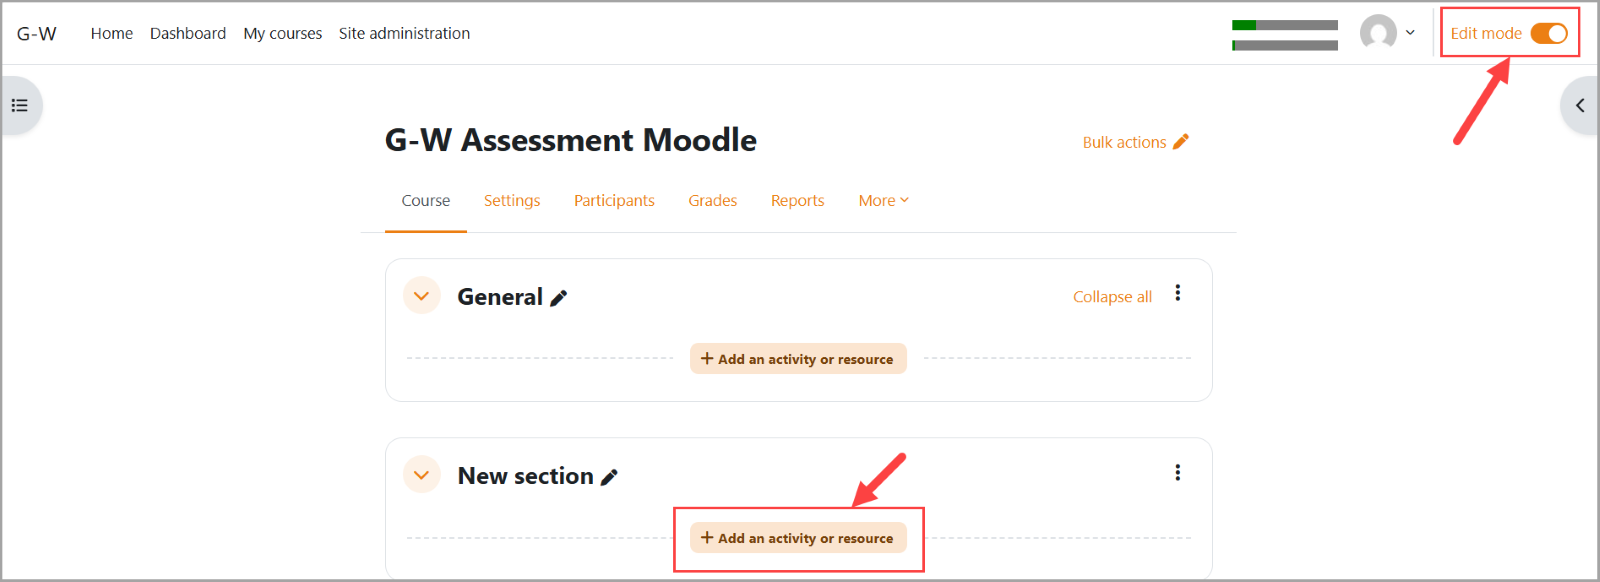Click the user avatar icon
Screen dimensions: 1600x582
coord(1378,32)
